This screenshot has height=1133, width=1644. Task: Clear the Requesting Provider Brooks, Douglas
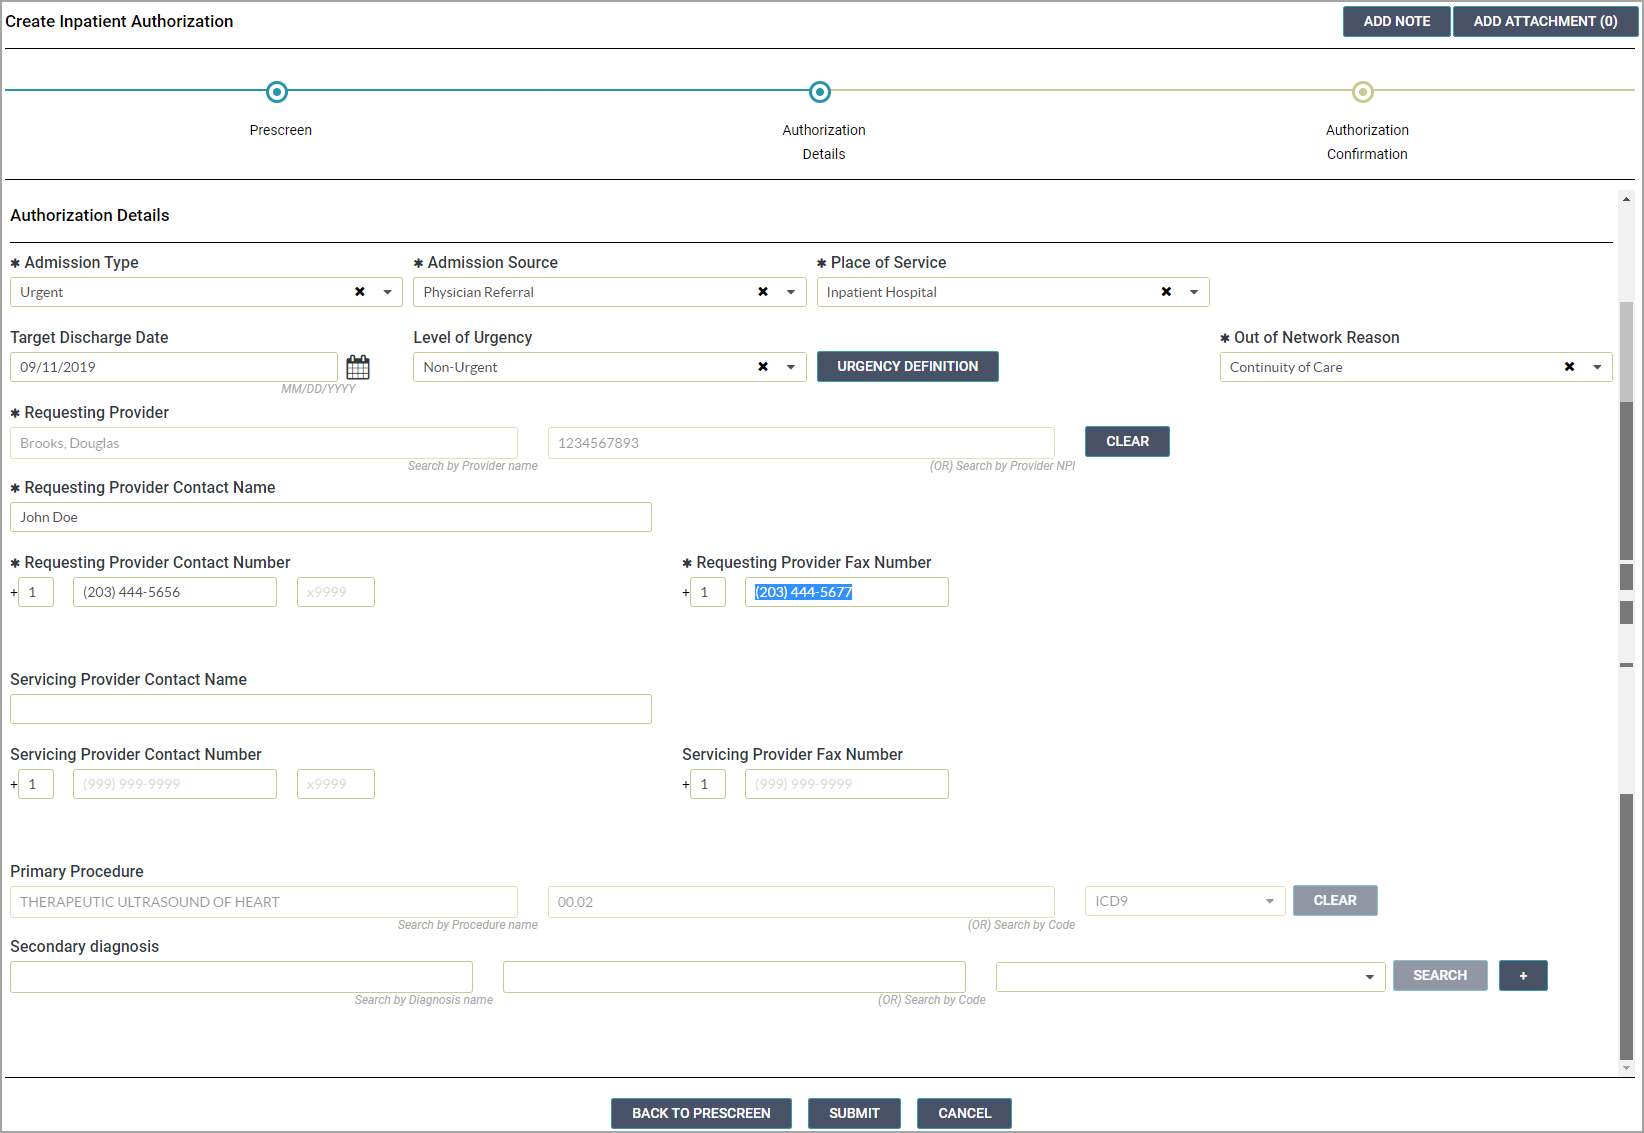point(1127,441)
